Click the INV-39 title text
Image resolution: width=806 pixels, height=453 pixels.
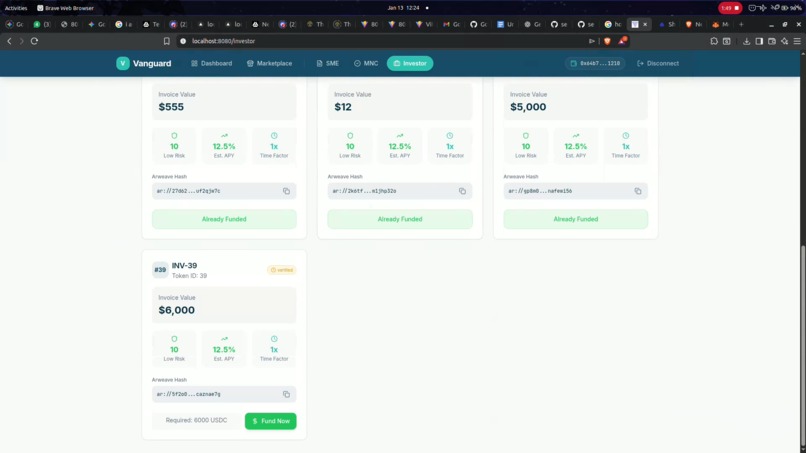tap(184, 265)
